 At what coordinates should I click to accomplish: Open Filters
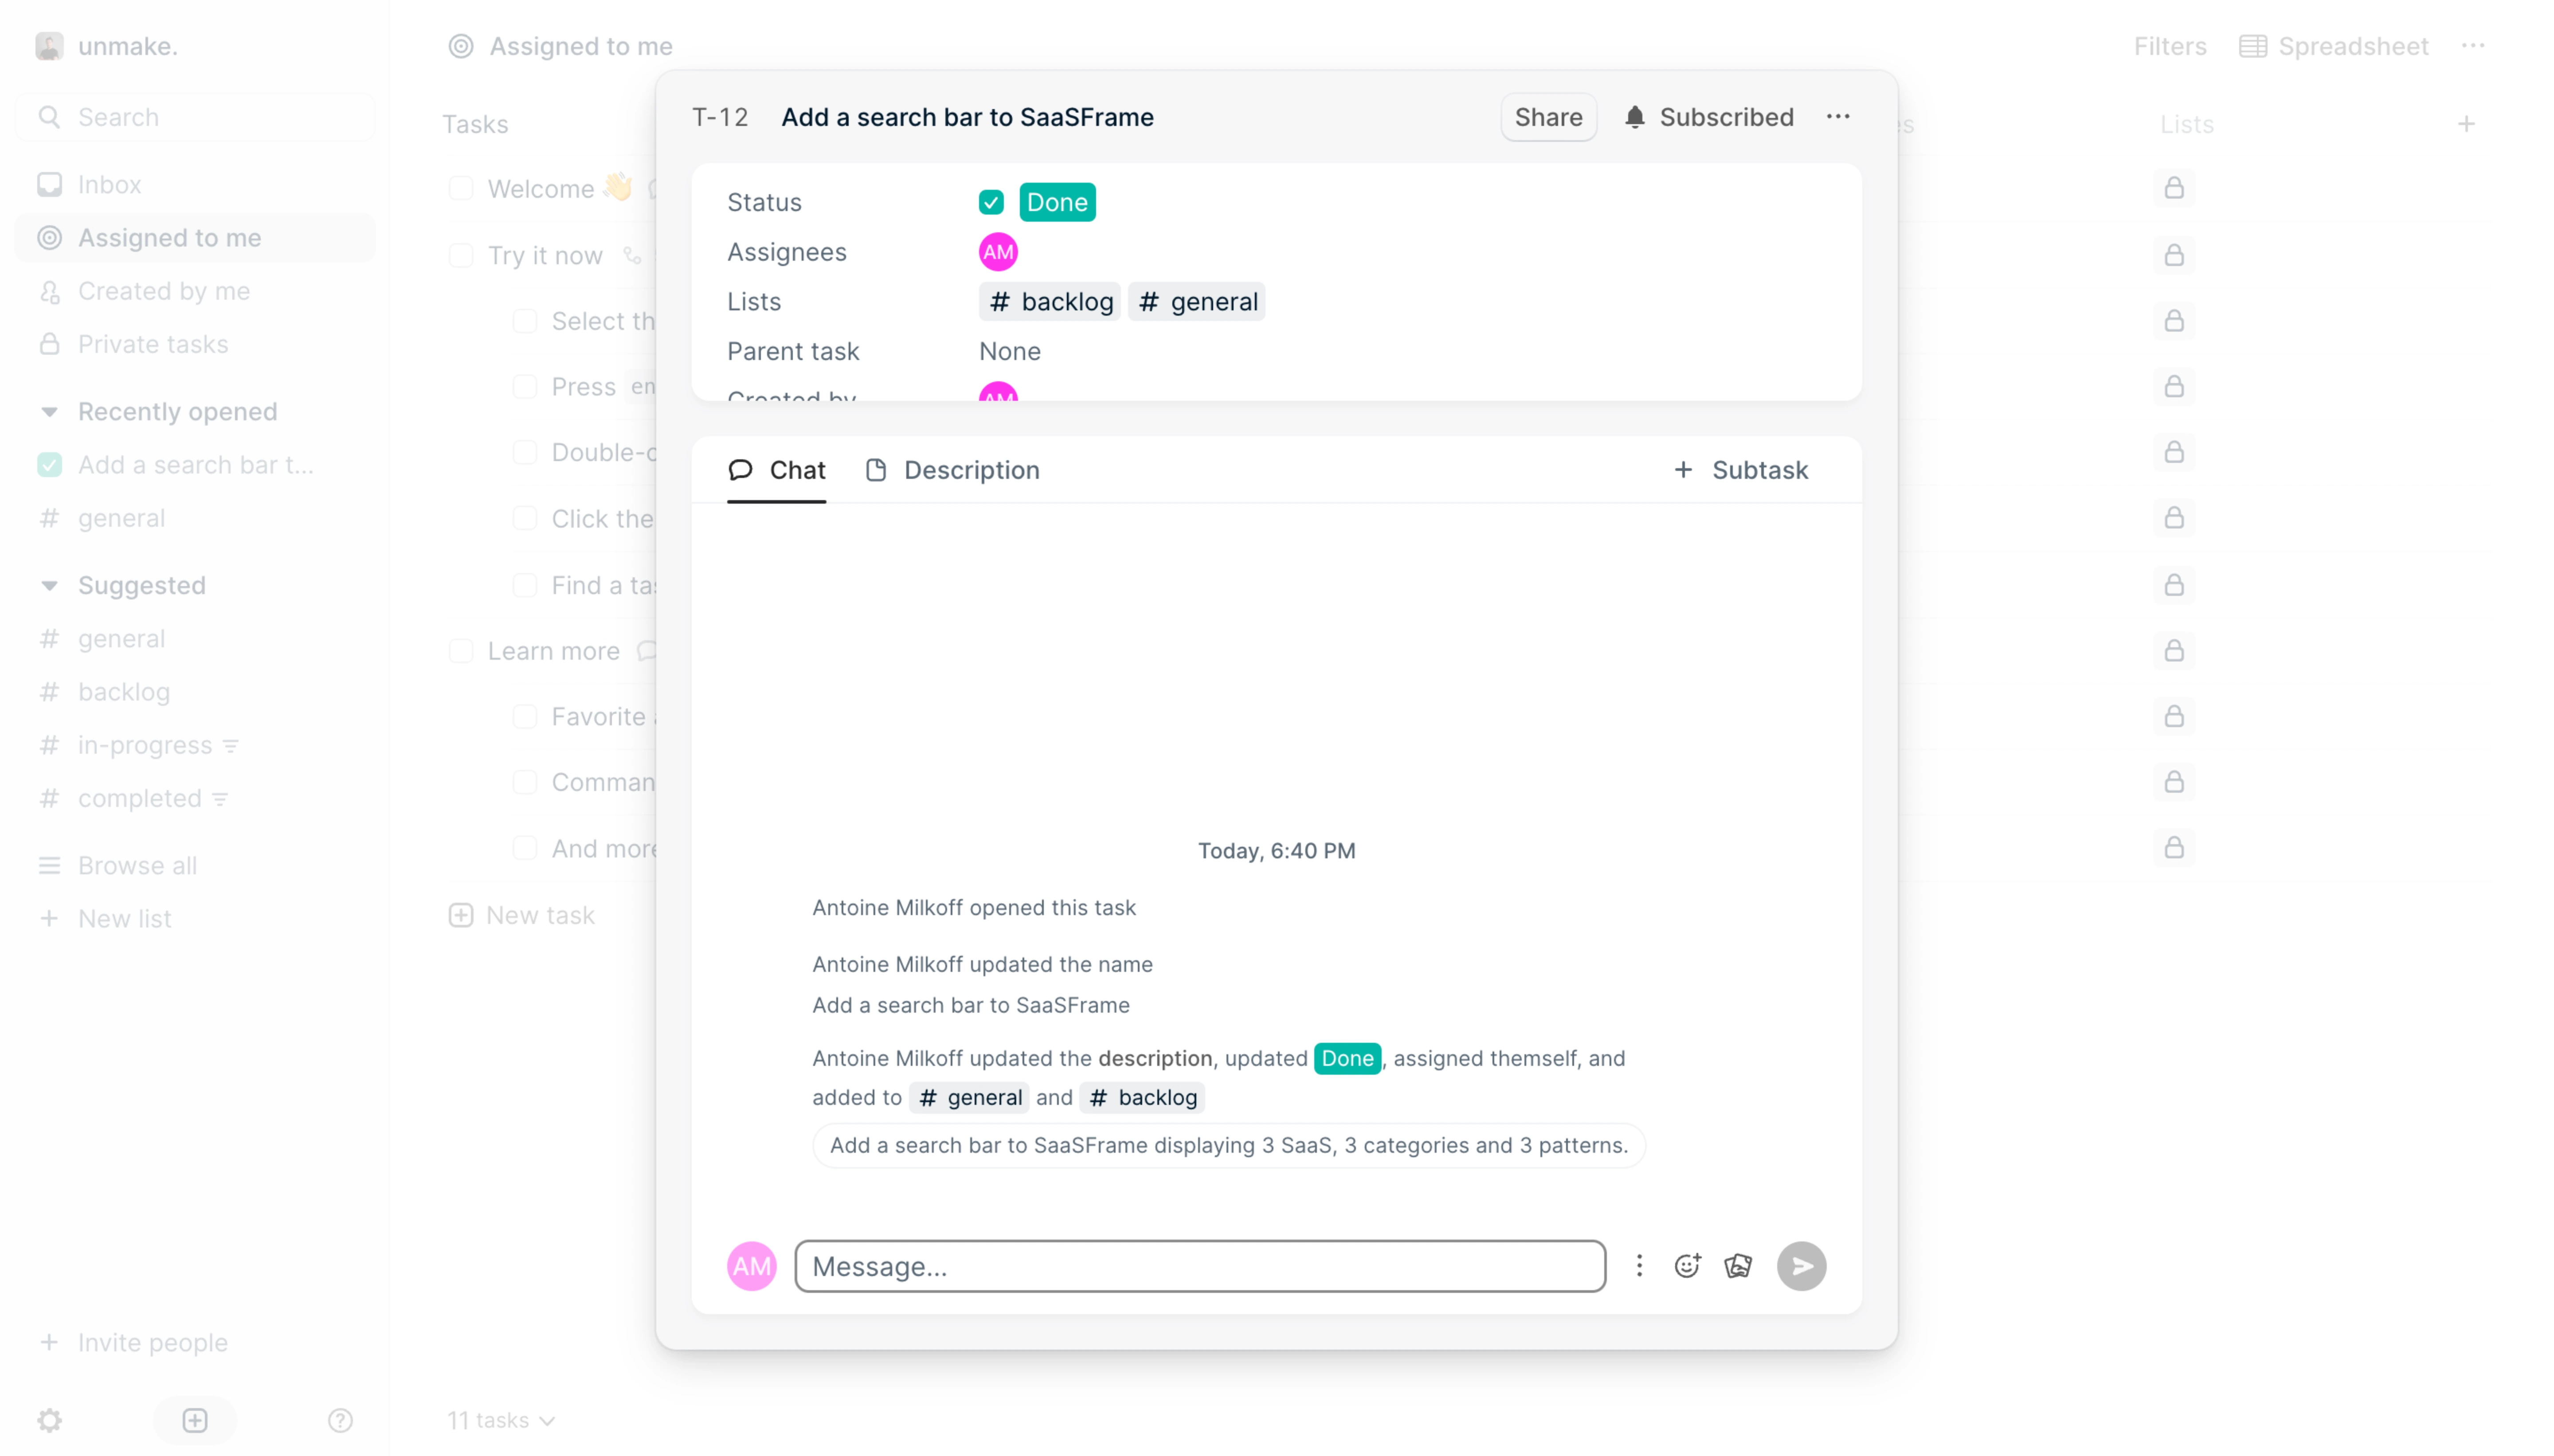[2169, 46]
